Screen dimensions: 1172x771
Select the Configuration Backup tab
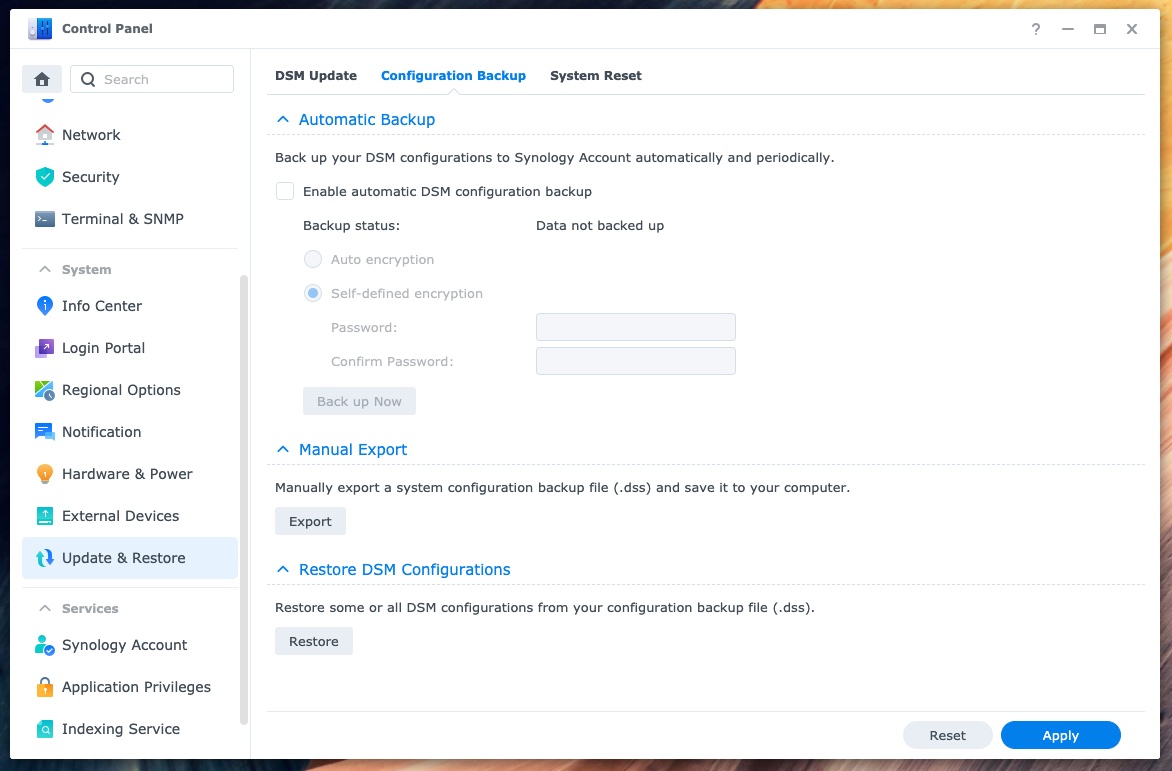pyautogui.click(x=453, y=75)
